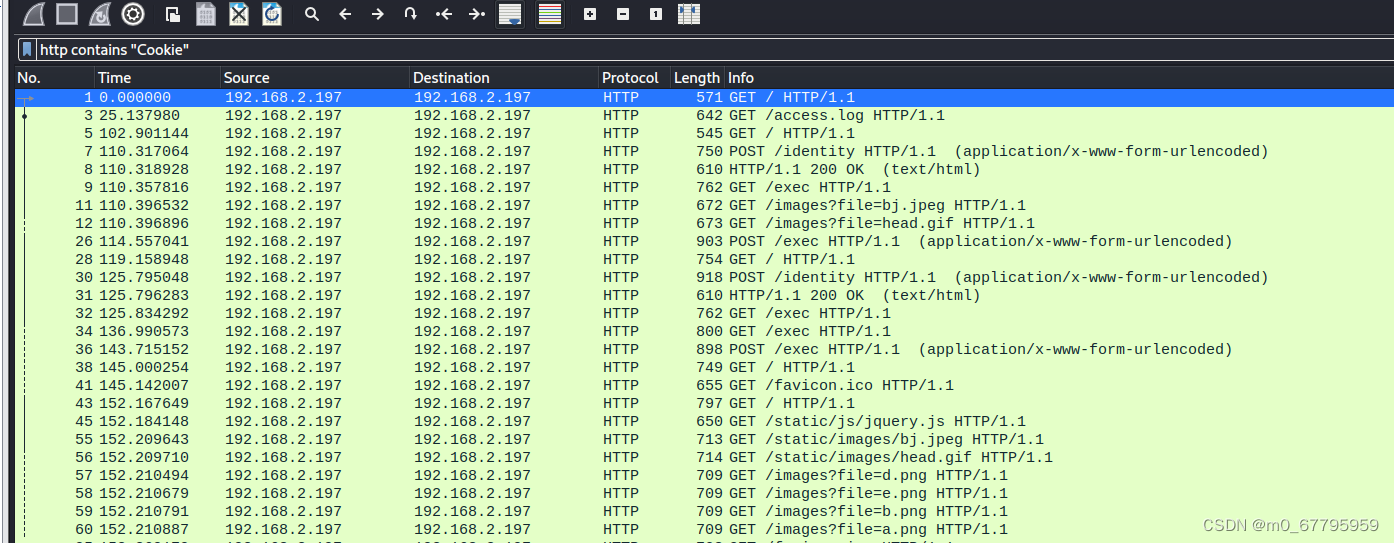Select GET /static/images/head.gif packet

(704, 458)
